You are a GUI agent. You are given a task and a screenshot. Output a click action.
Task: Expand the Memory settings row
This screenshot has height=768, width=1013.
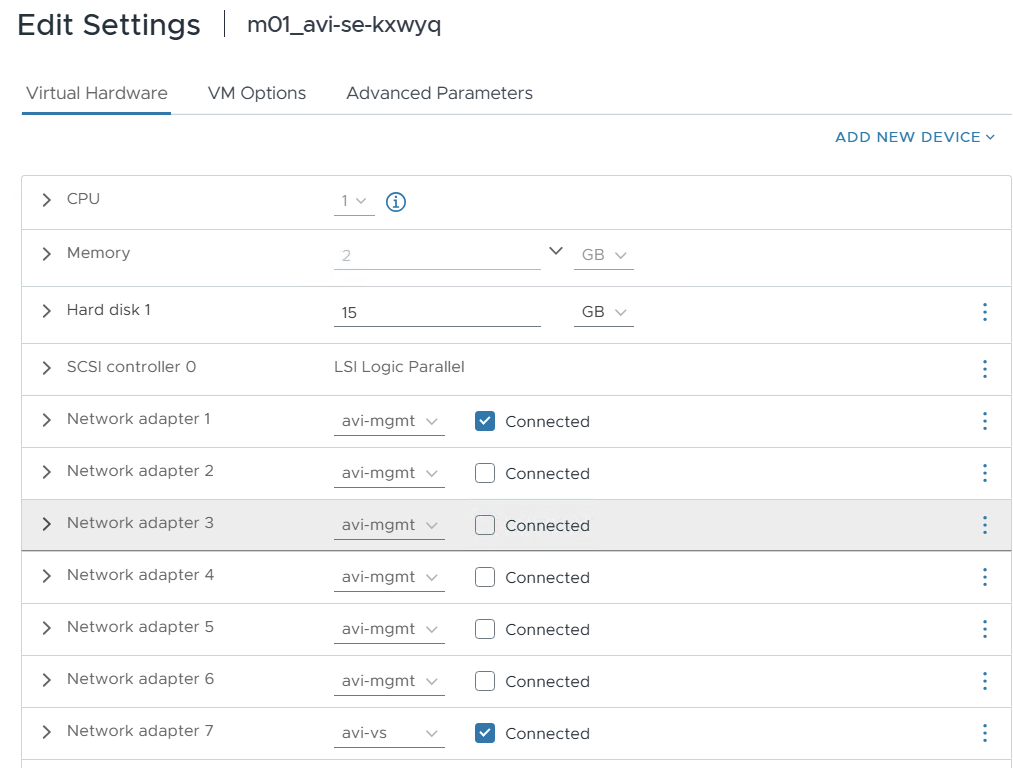pos(47,254)
